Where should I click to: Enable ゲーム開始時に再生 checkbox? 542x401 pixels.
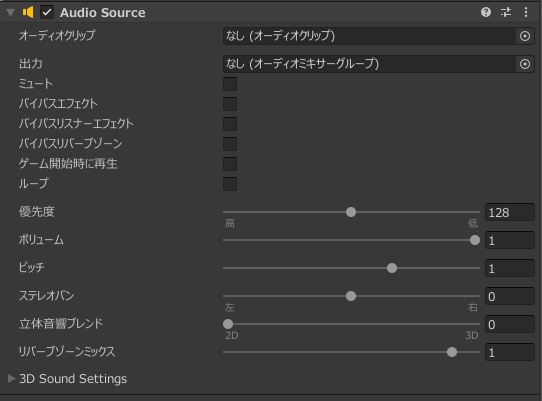[x=230, y=164]
